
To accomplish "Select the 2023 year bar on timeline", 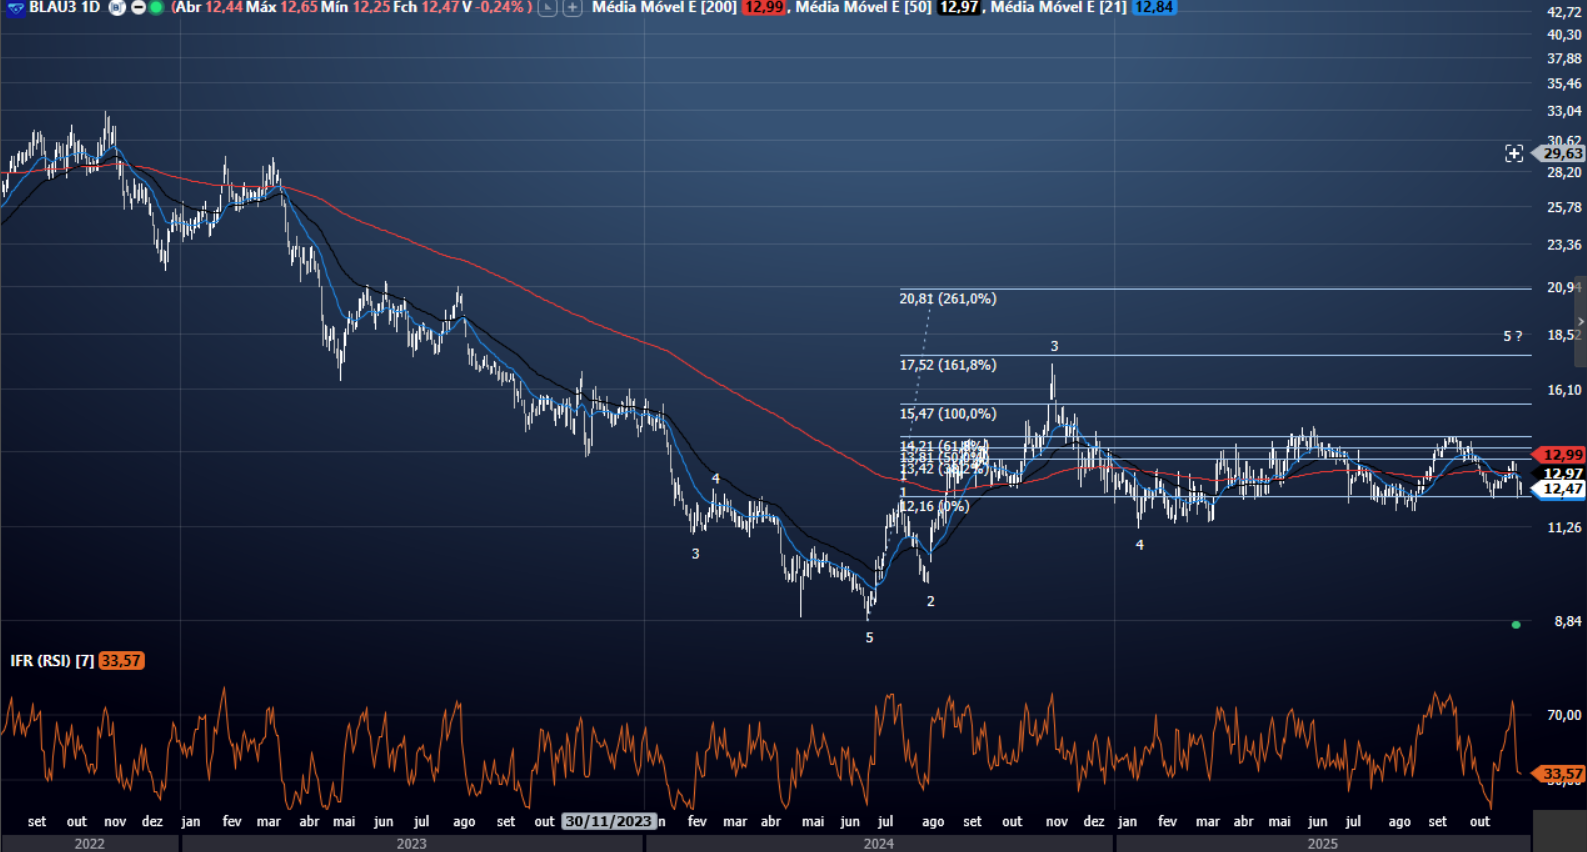I will pyautogui.click(x=411, y=844).
